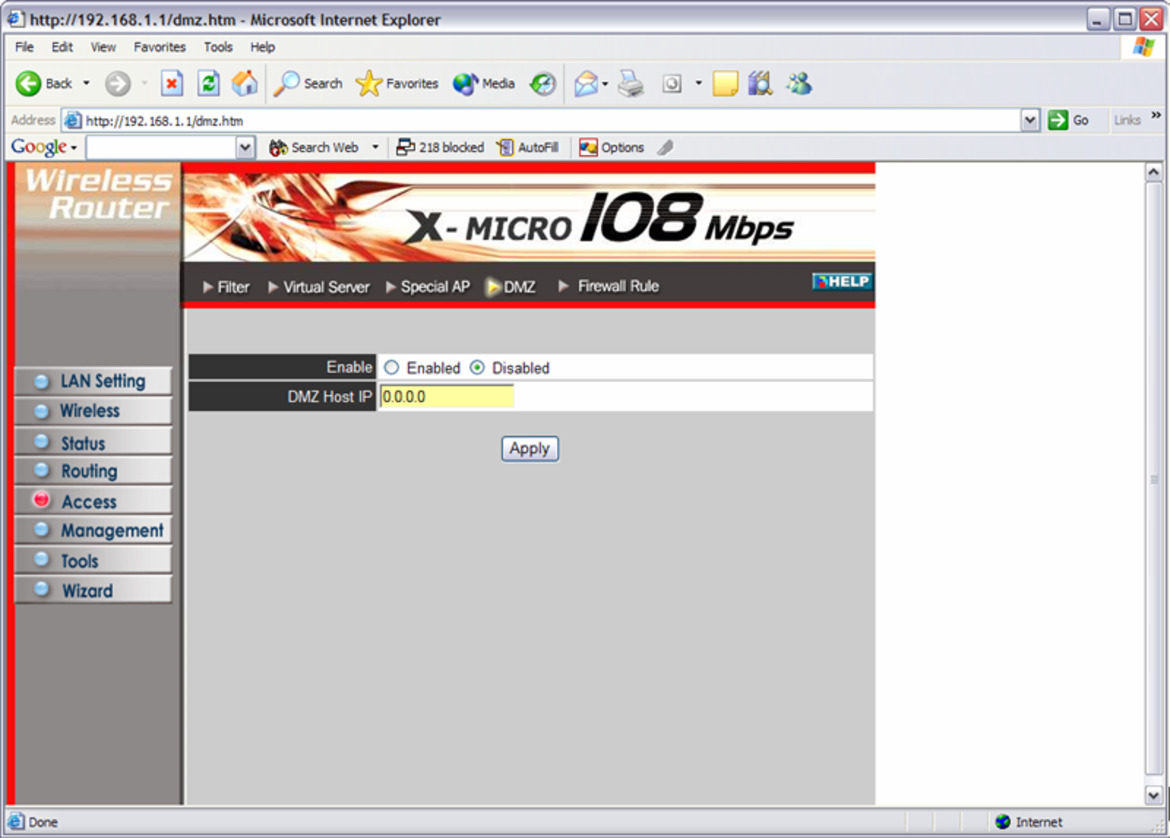
Task: Open Access in sidebar
Action: 93,501
